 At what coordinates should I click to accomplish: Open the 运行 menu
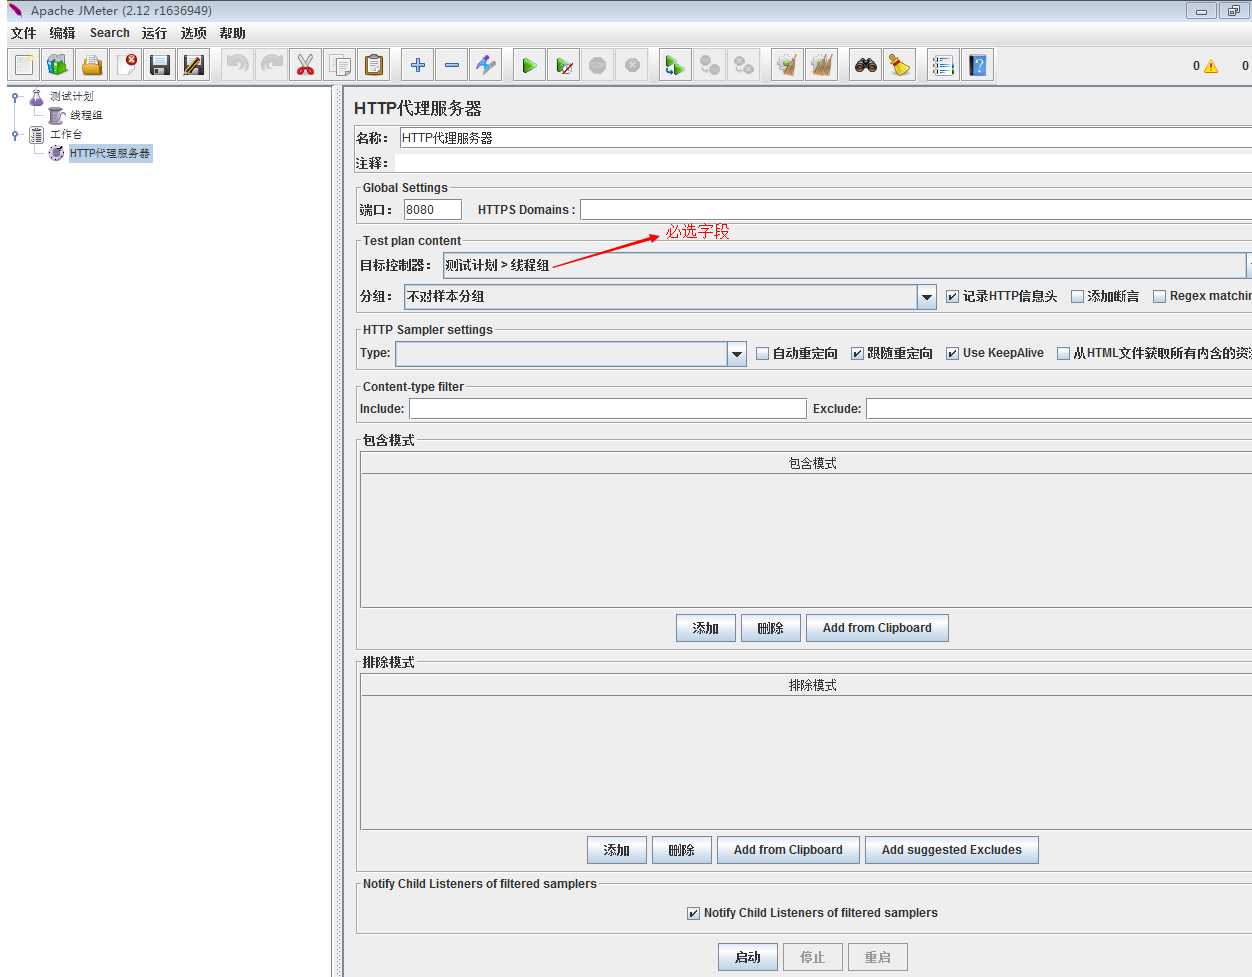(154, 33)
